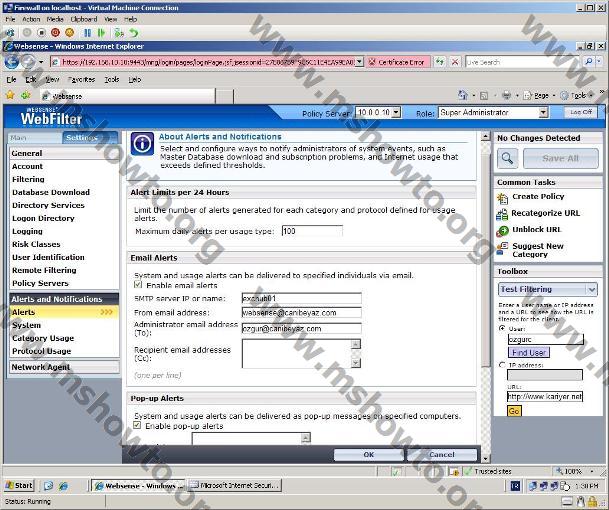Toggle Enable email alerts checkbox
The height and width of the screenshot is (510, 609).
138,285
